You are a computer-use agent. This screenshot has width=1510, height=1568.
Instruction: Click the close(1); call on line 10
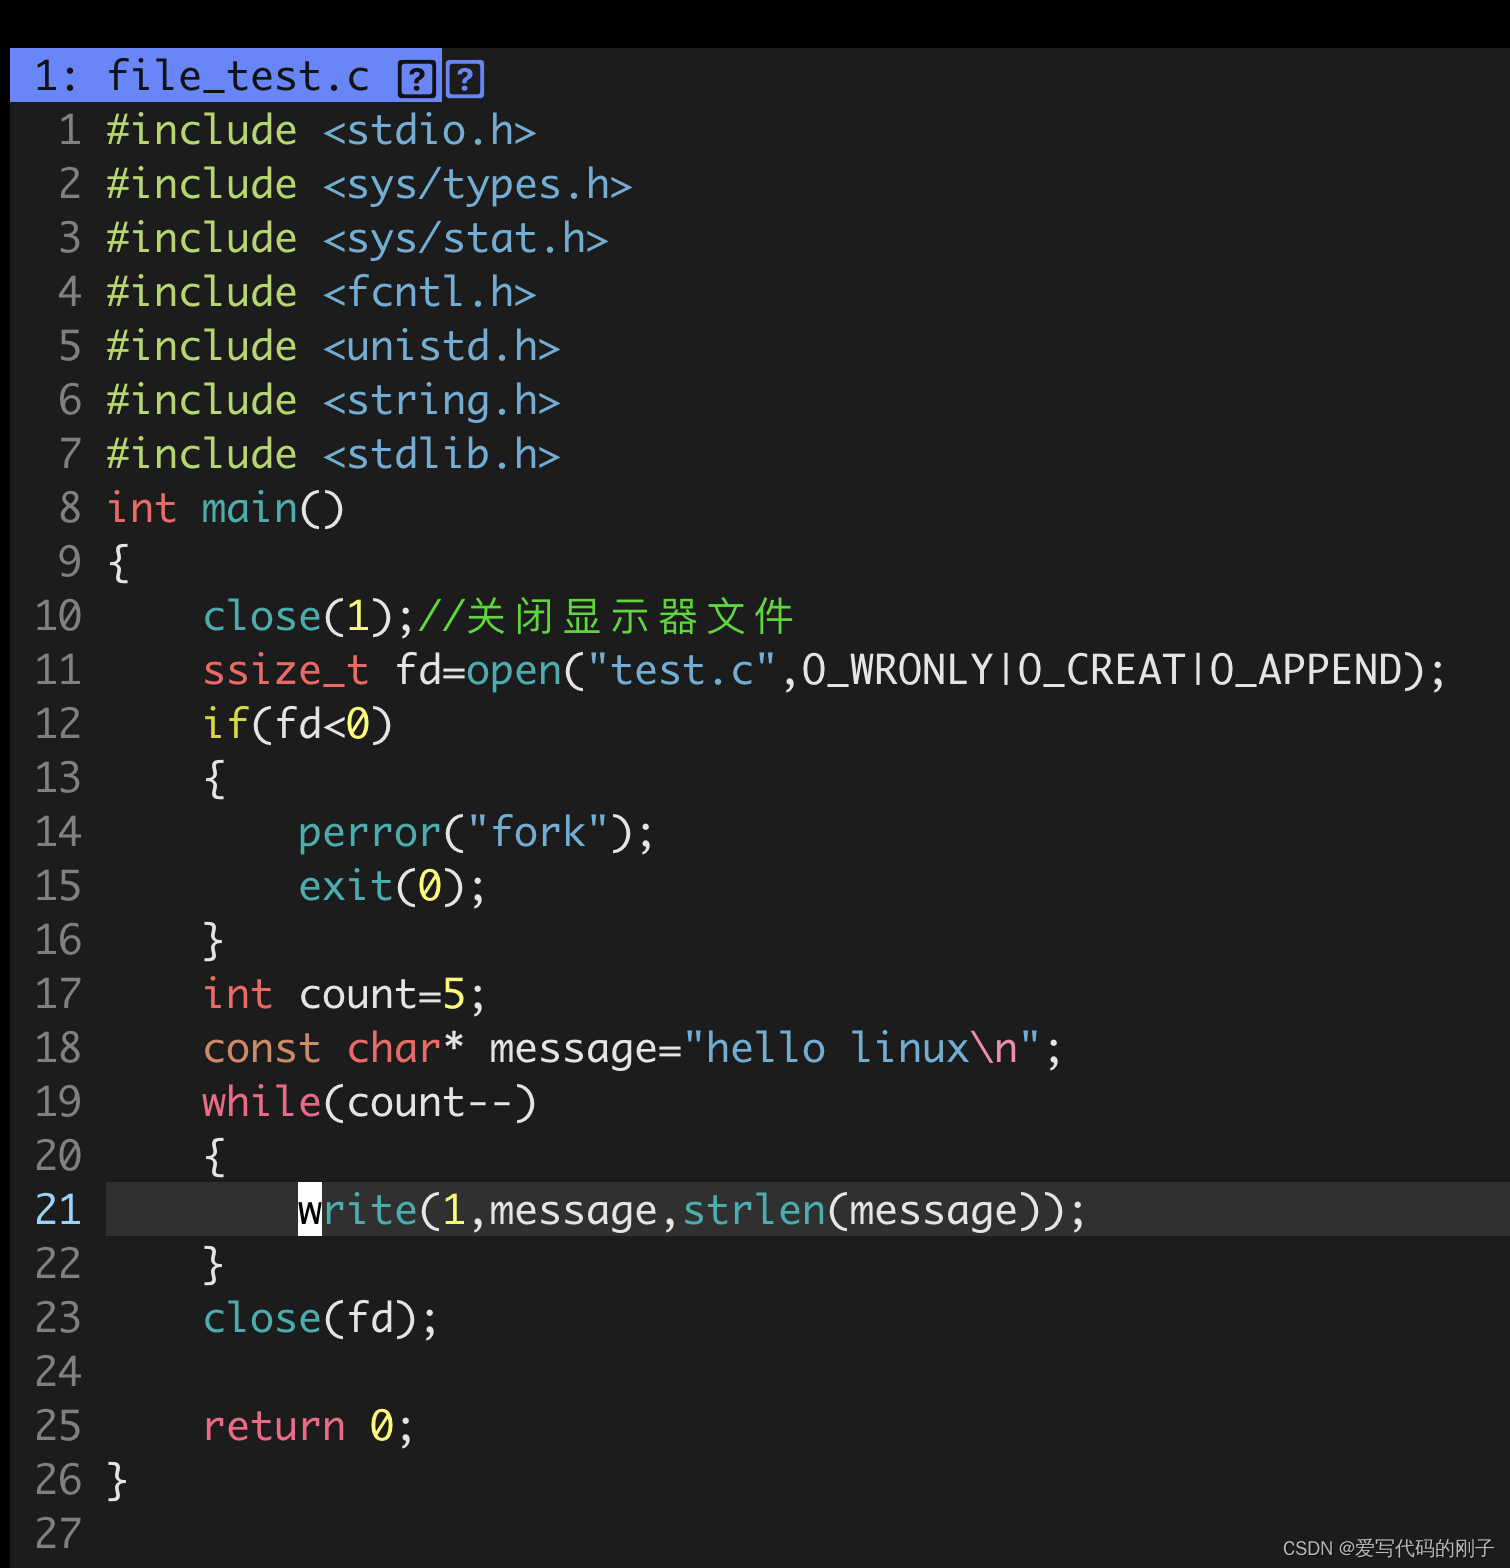(308, 617)
